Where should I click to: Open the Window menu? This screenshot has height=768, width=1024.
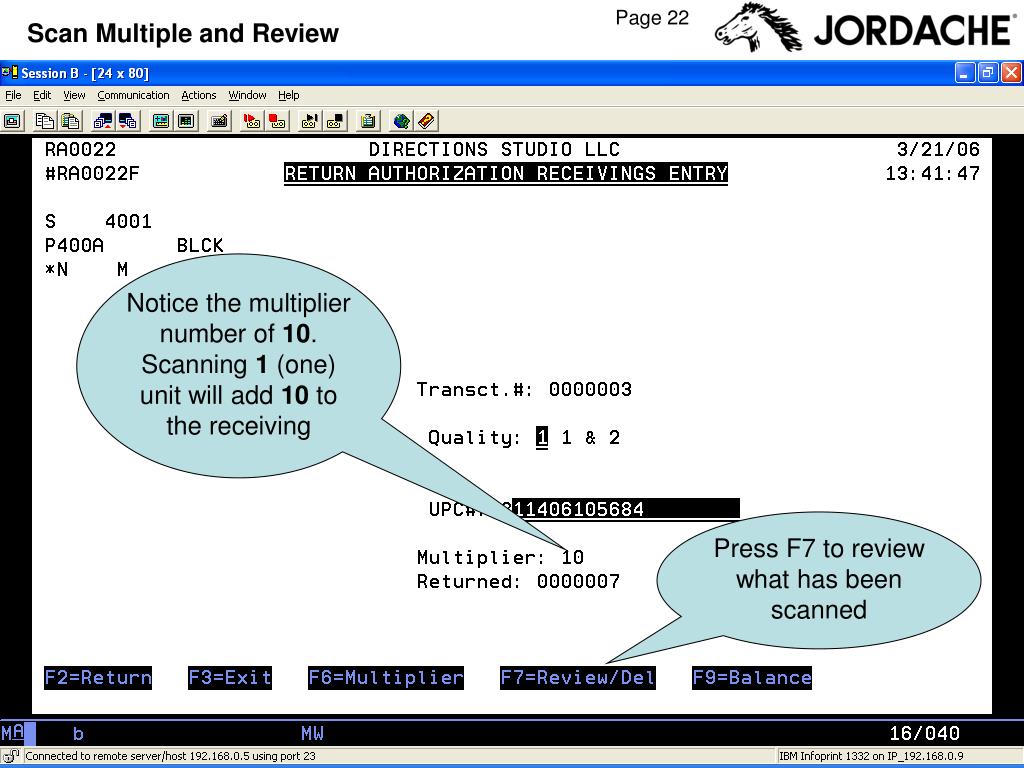point(247,95)
